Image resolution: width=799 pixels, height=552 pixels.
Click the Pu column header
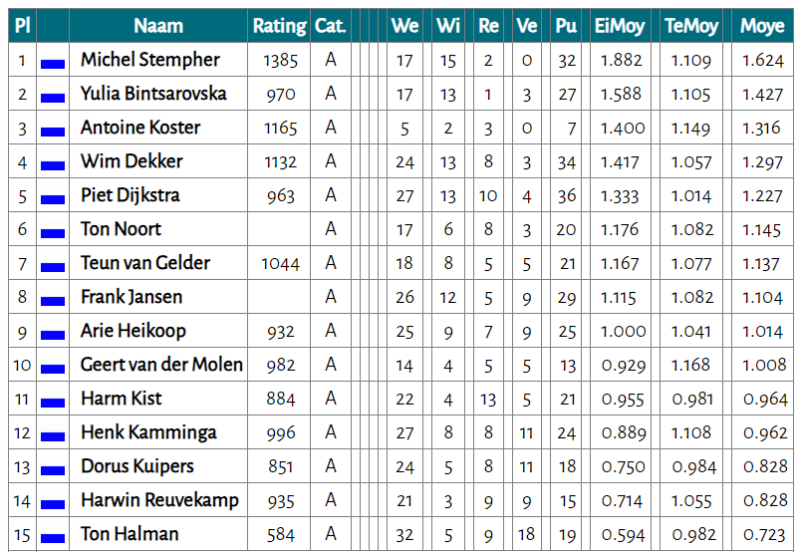(x=566, y=26)
